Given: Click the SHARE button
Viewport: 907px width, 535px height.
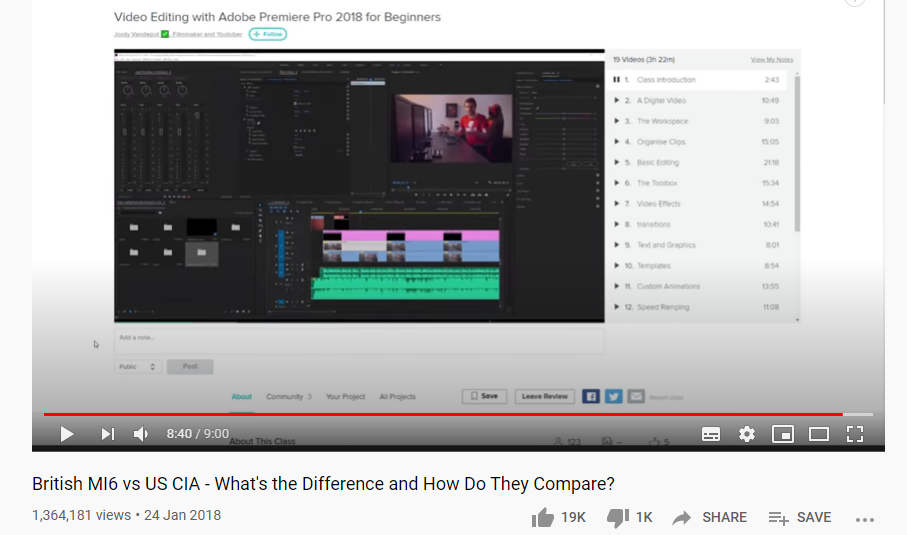Looking at the screenshot, I should pyautogui.click(x=710, y=517).
